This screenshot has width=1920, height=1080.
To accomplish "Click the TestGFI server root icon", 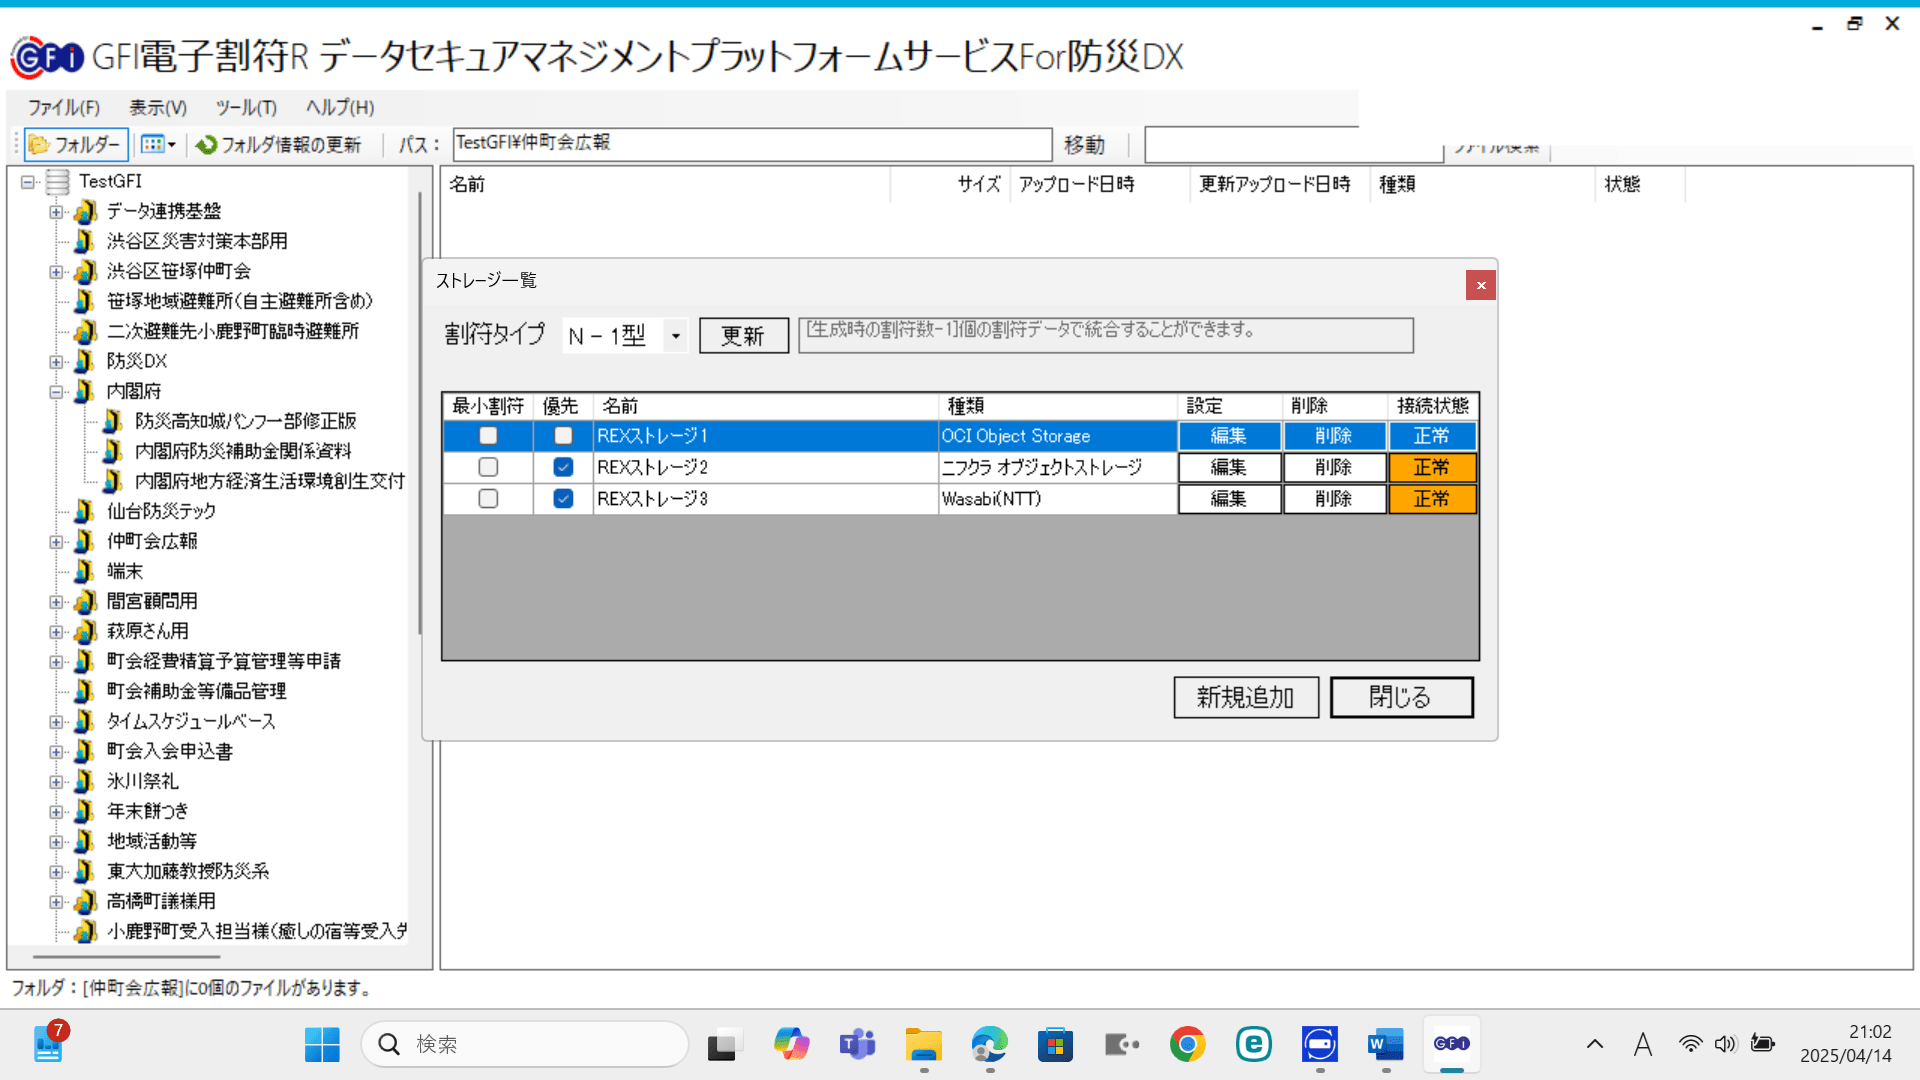I will (58, 181).
